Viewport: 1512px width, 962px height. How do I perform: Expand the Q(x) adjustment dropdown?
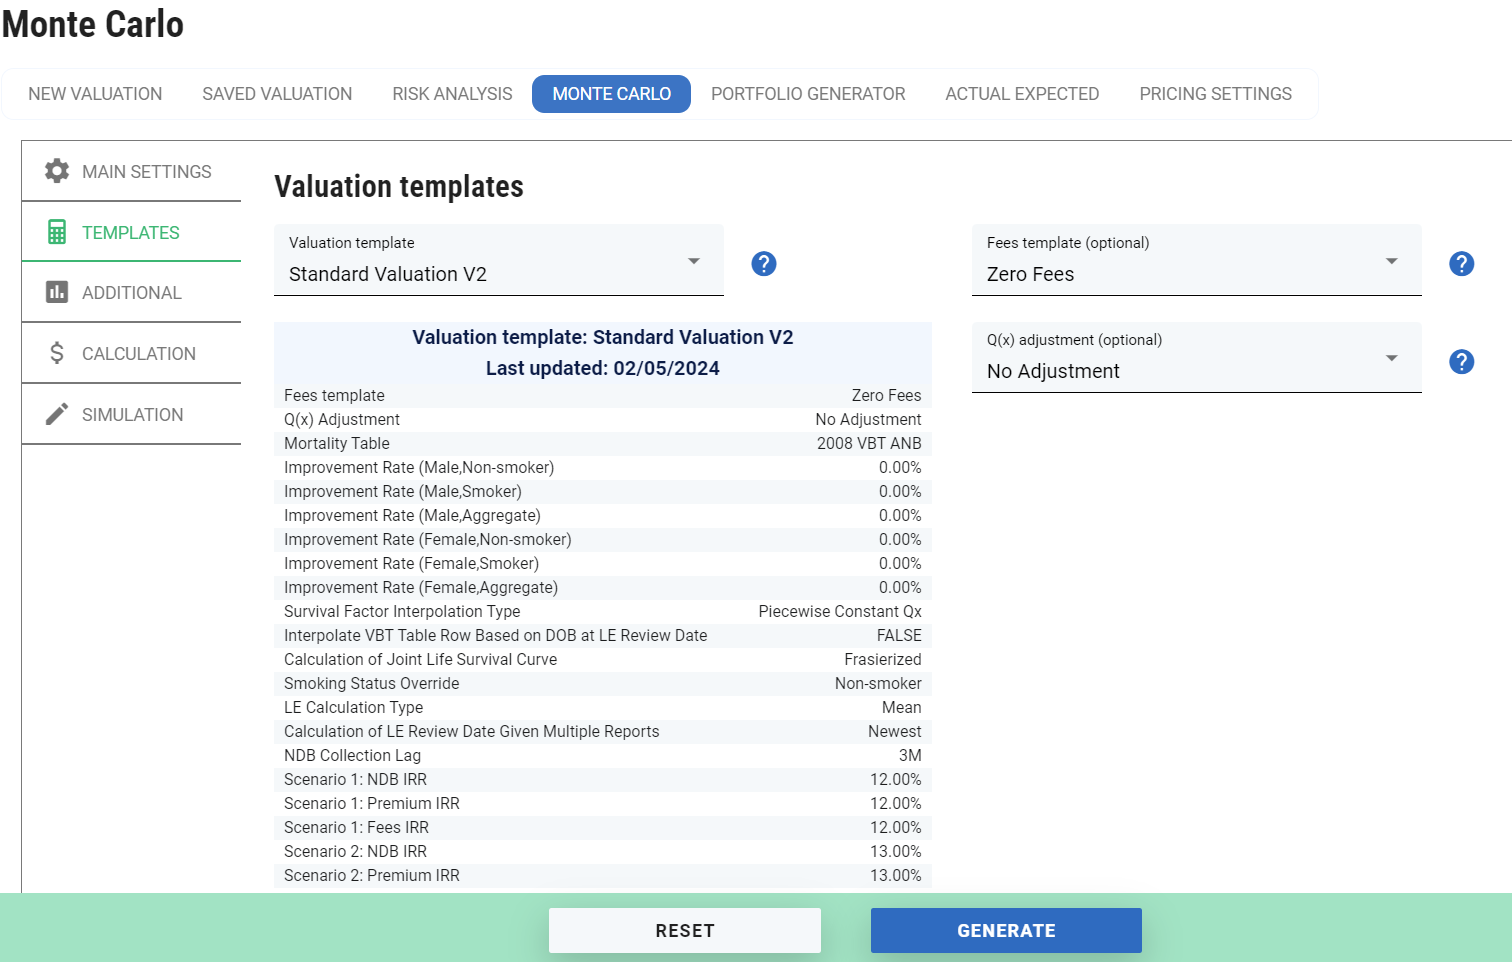[x=1391, y=358]
